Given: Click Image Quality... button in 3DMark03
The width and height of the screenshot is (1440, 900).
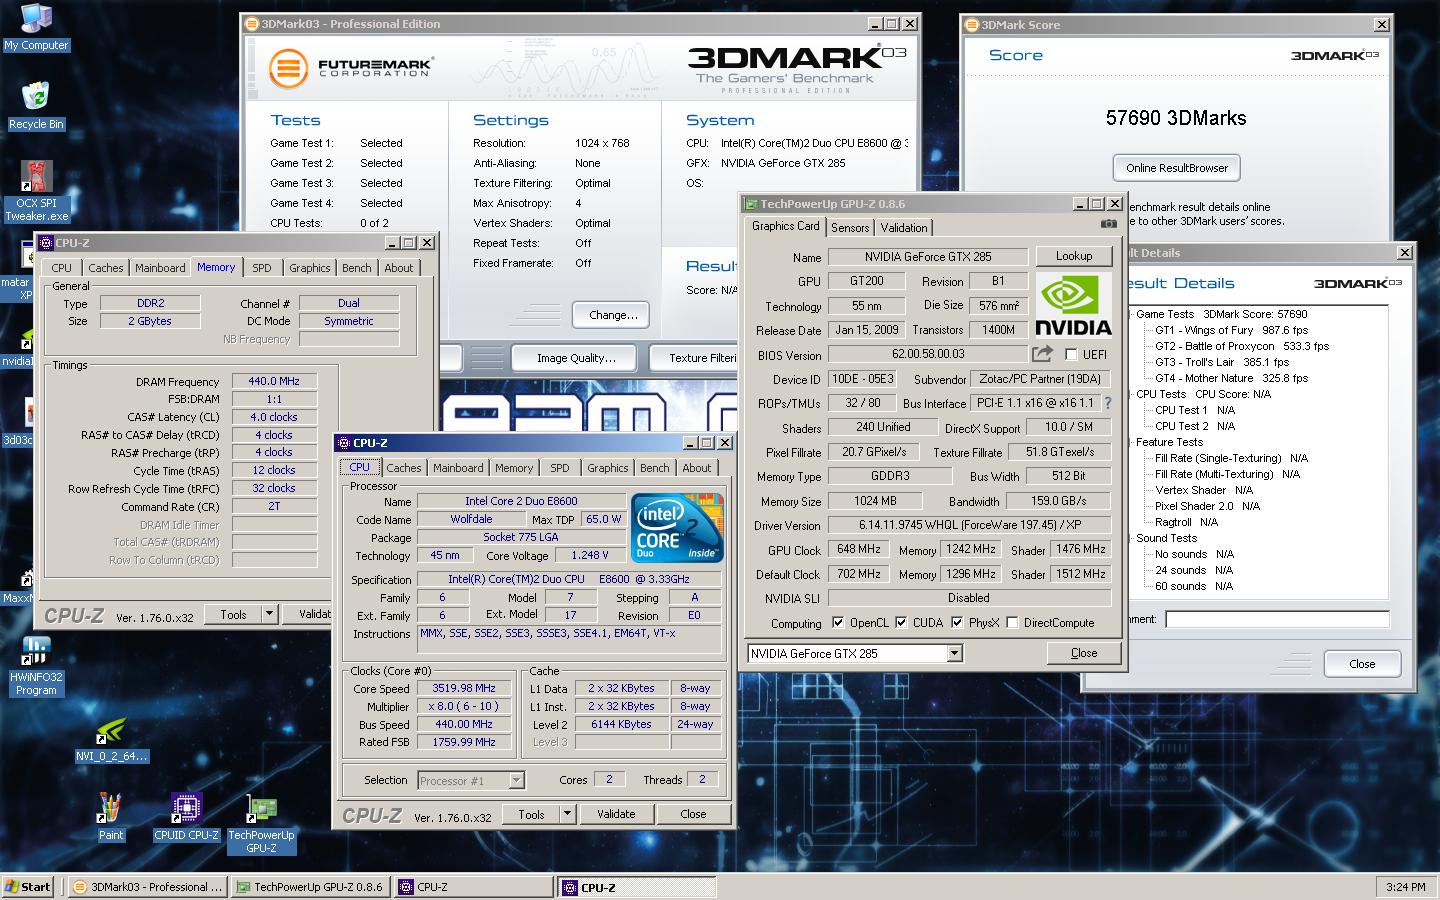Looking at the screenshot, I should [x=576, y=358].
